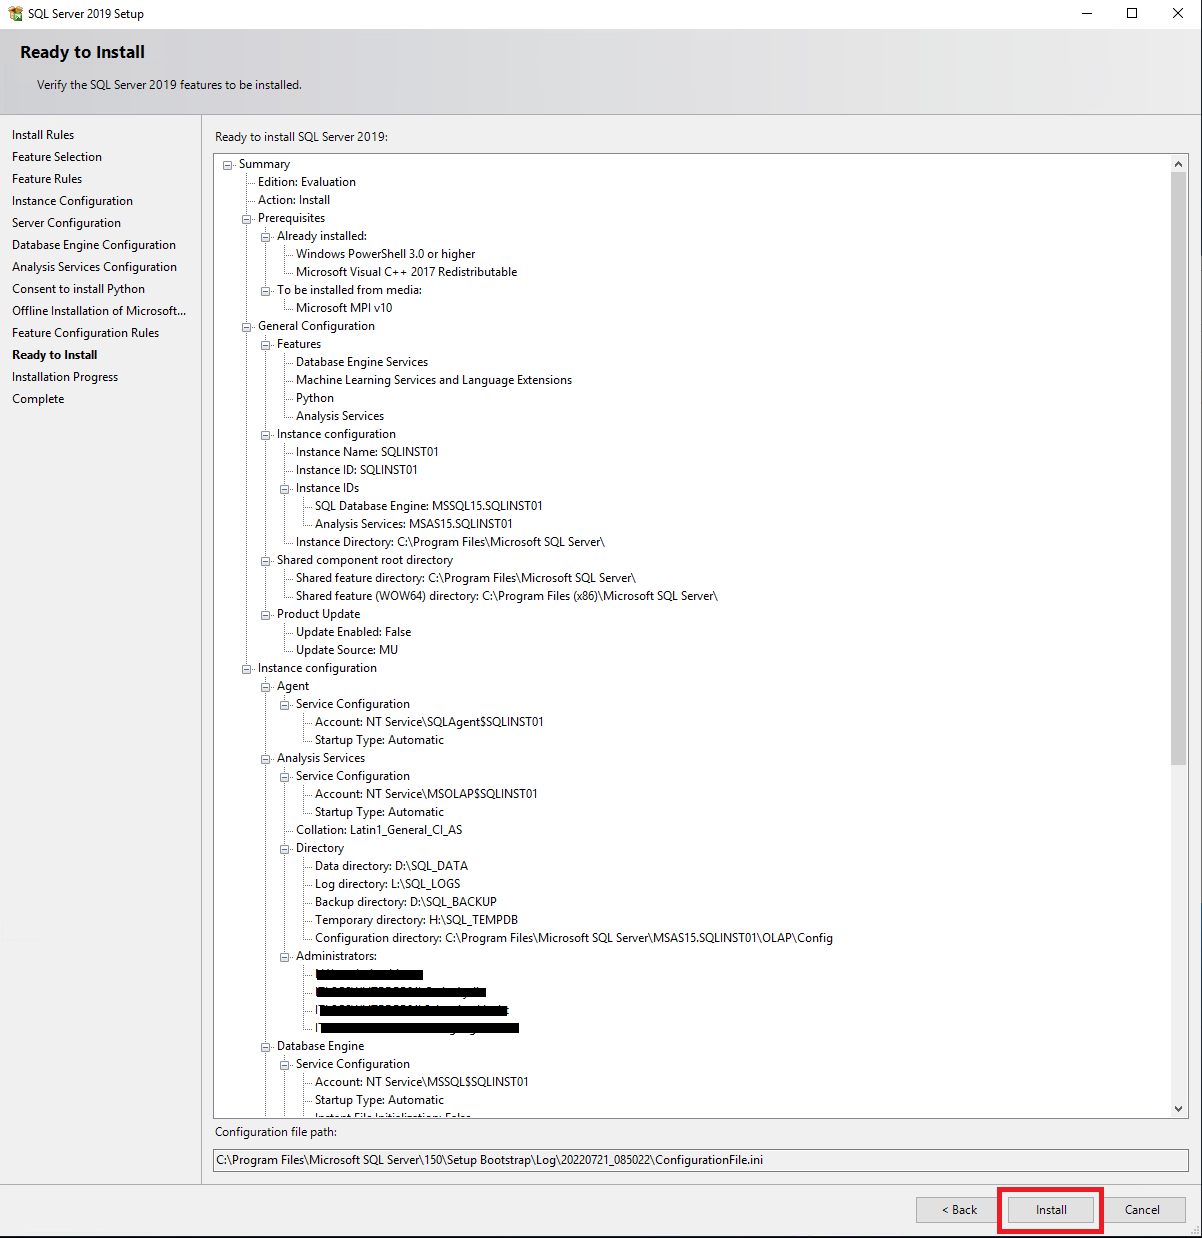Collapse the General Configuration node
This screenshot has height=1238, width=1202.
click(247, 326)
